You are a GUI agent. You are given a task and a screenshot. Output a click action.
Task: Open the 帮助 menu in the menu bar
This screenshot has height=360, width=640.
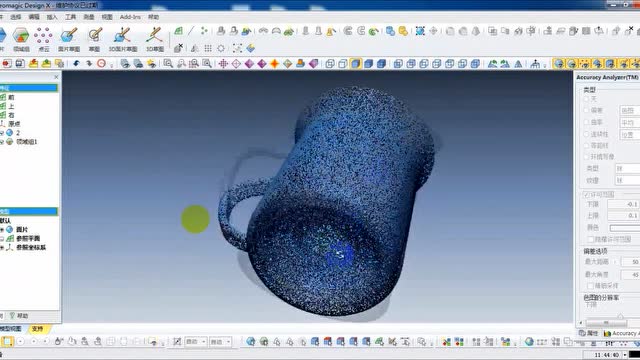click(x=153, y=17)
